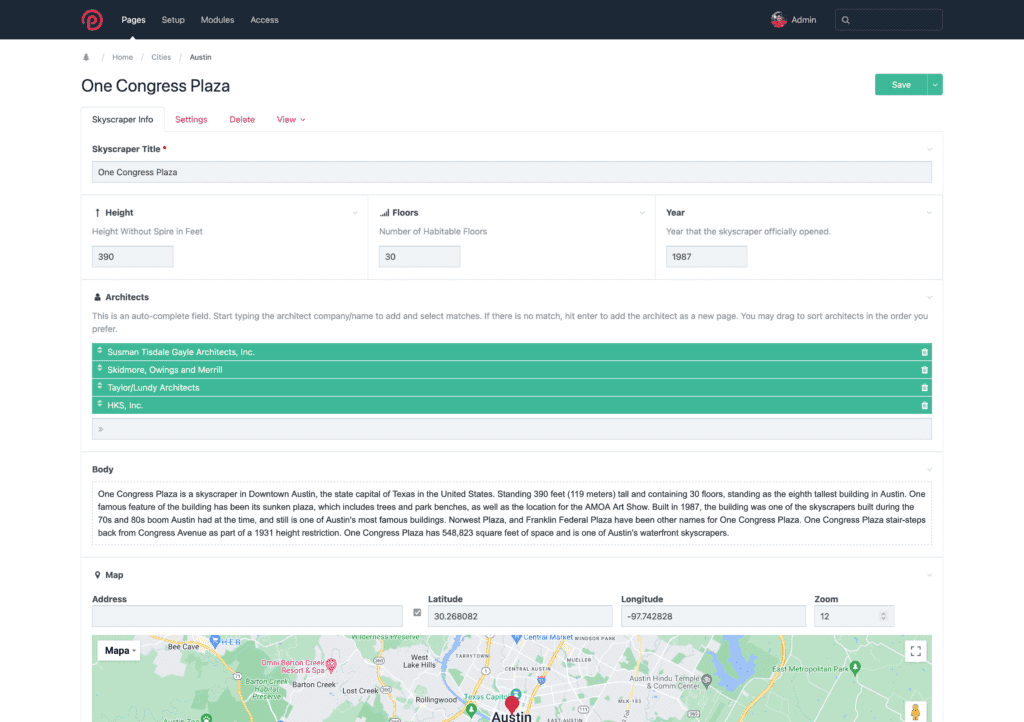Click sort handle for Taylor/Lundy Architects
This screenshot has height=722, width=1024.
click(x=100, y=386)
